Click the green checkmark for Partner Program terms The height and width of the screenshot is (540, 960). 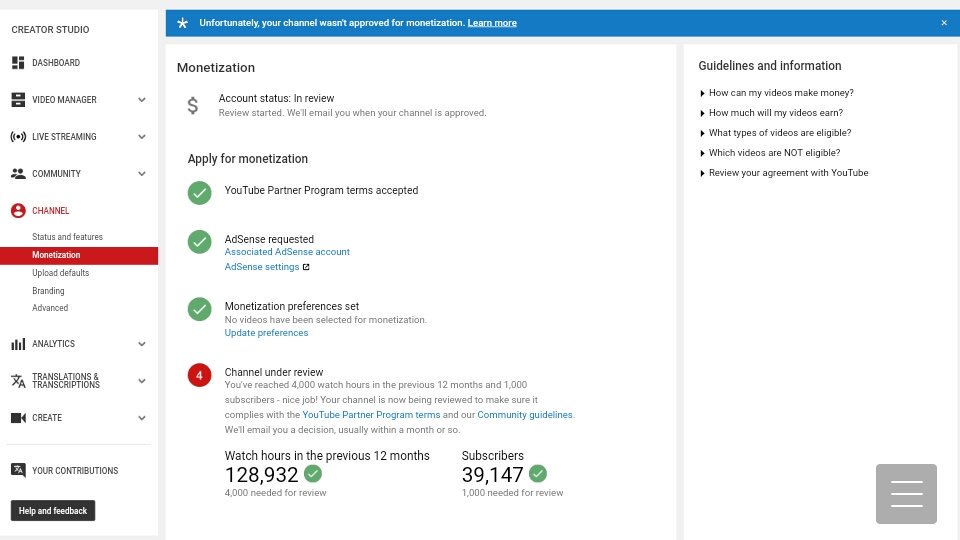pyautogui.click(x=200, y=193)
